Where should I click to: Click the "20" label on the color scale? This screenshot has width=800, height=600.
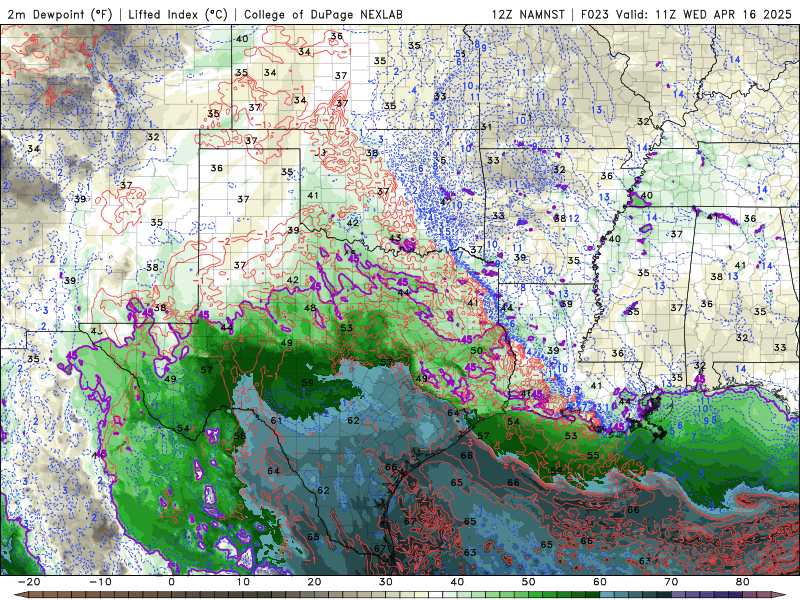[x=314, y=582]
